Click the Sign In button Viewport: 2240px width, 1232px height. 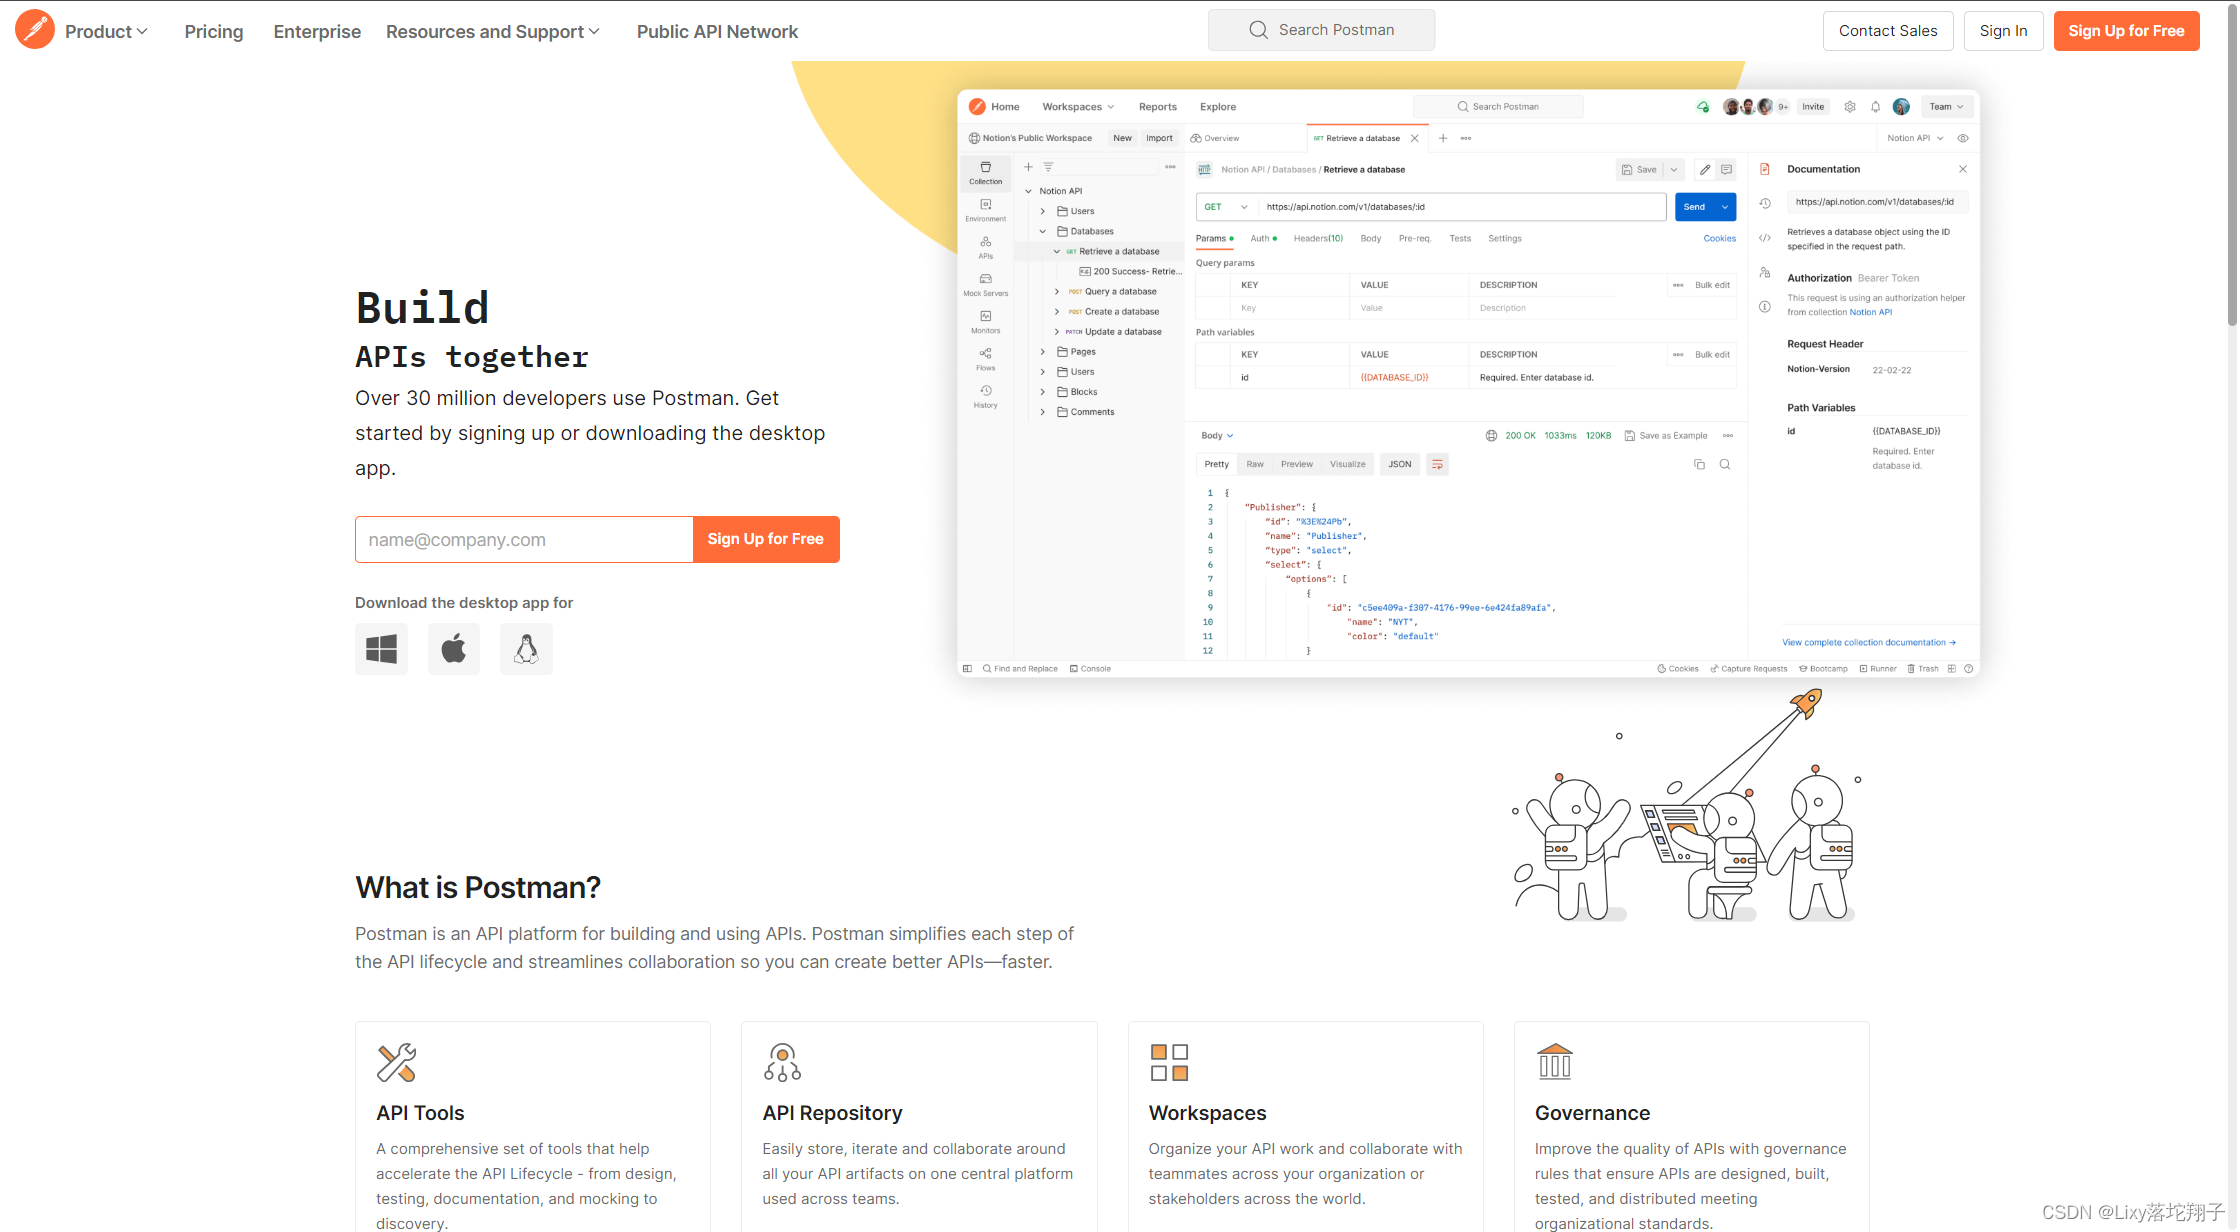pyautogui.click(x=2003, y=31)
